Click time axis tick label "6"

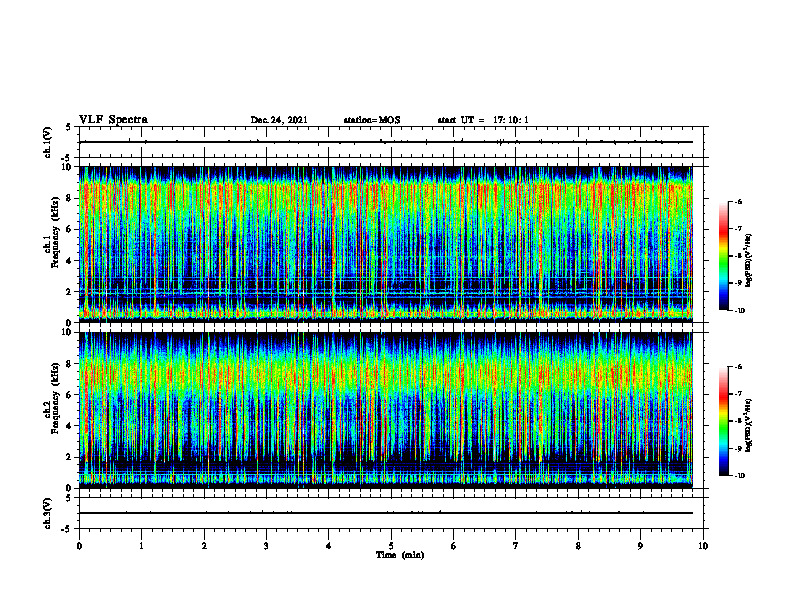454,546
